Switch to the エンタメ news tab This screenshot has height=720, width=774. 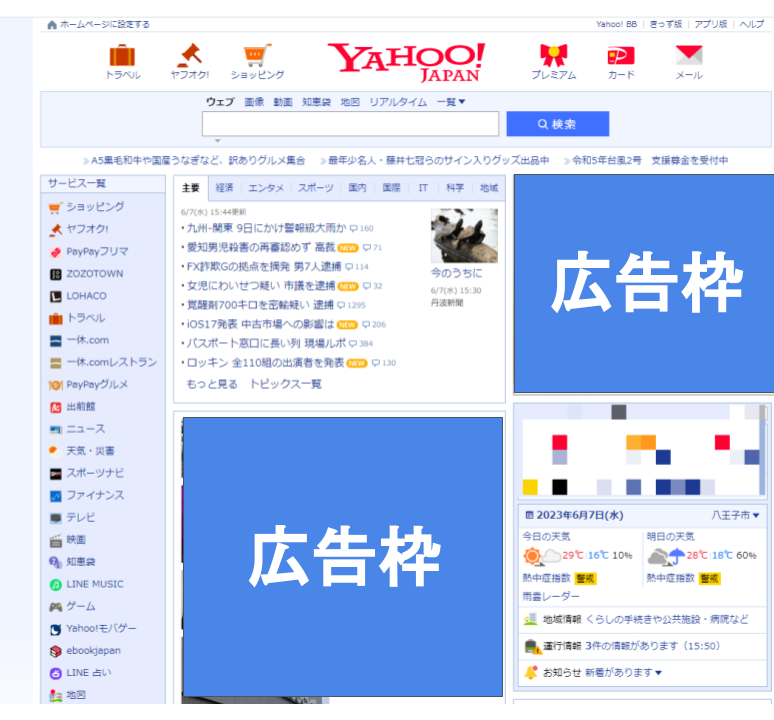(266, 188)
